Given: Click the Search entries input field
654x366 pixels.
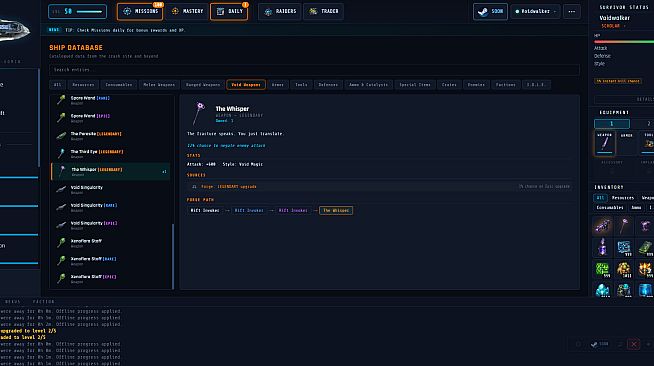Looking at the screenshot, I should [314, 70].
